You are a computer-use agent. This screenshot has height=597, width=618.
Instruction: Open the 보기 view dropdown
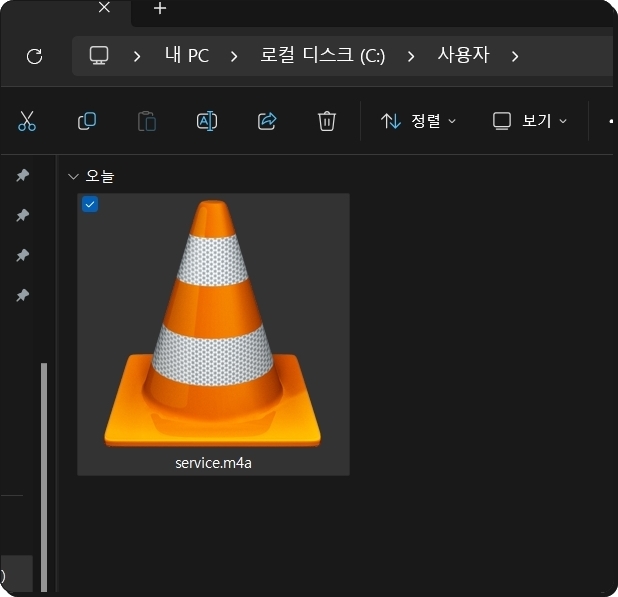click(x=530, y=121)
